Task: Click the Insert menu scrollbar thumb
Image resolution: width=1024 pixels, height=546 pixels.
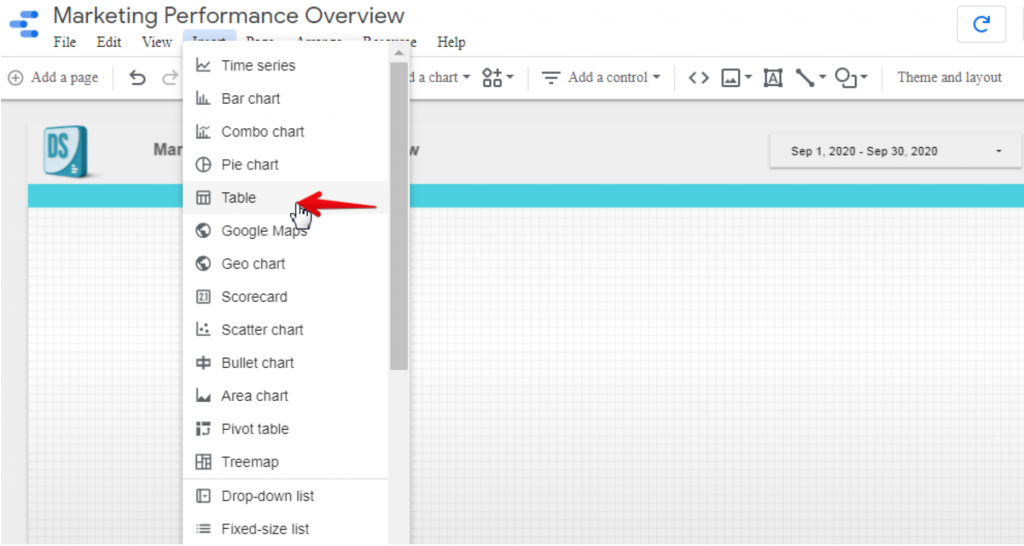Action: [x=398, y=216]
